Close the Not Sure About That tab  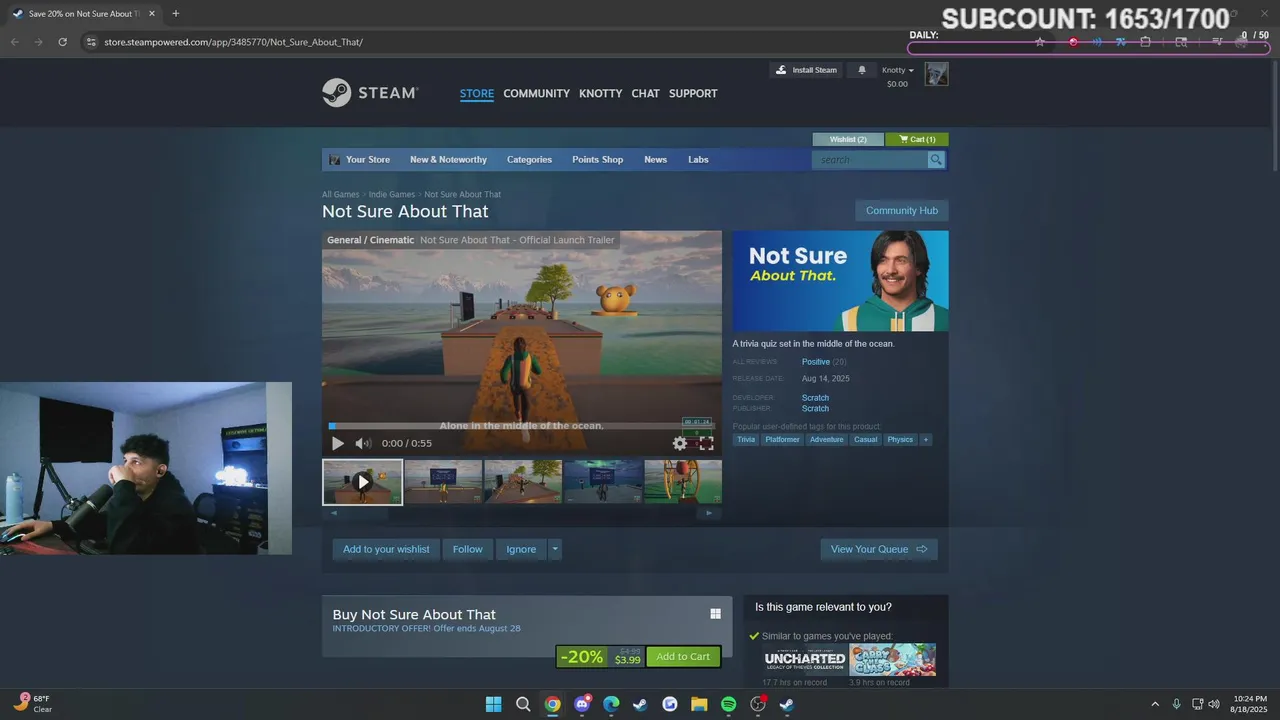click(x=152, y=14)
